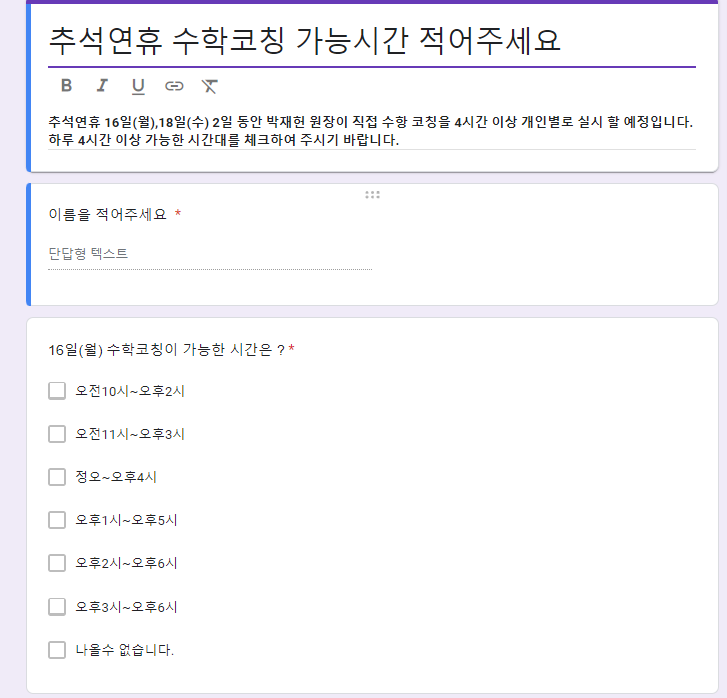Viewport: 727px width, 698px height.
Task: Enable the 오후2시~오후6시 checkbox
Action: click(57, 563)
